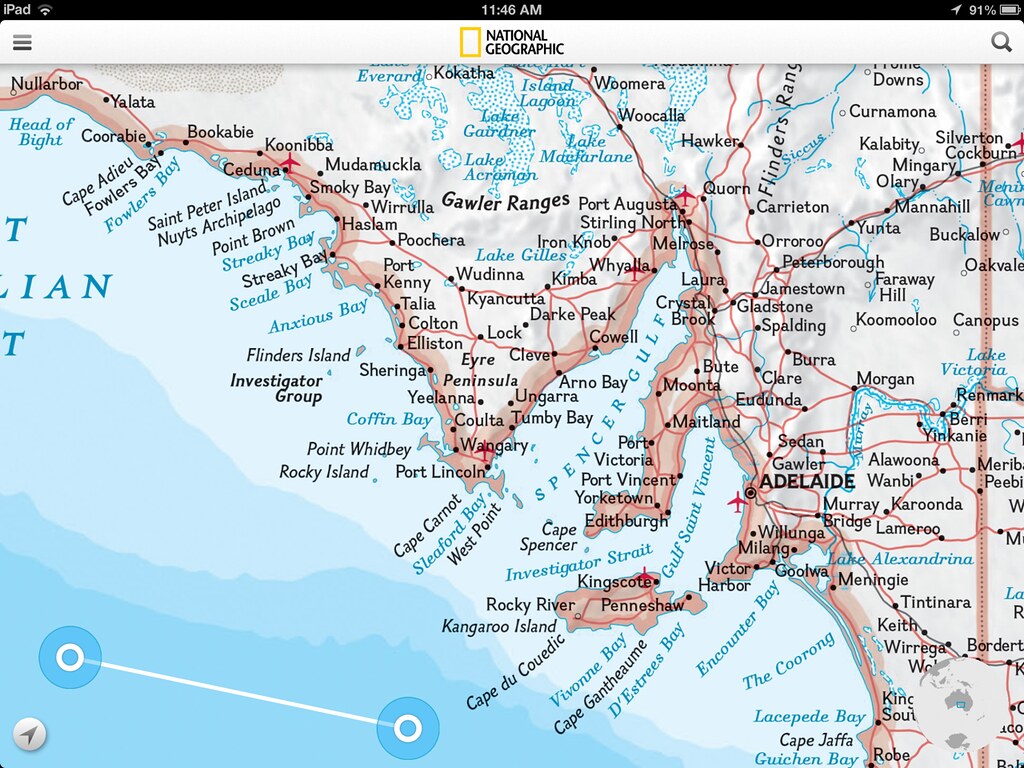The width and height of the screenshot is (1024, 768).
Task: Tap the Adelaide airport plane icon
Action: pyautogui.click(x=736, y=502)
